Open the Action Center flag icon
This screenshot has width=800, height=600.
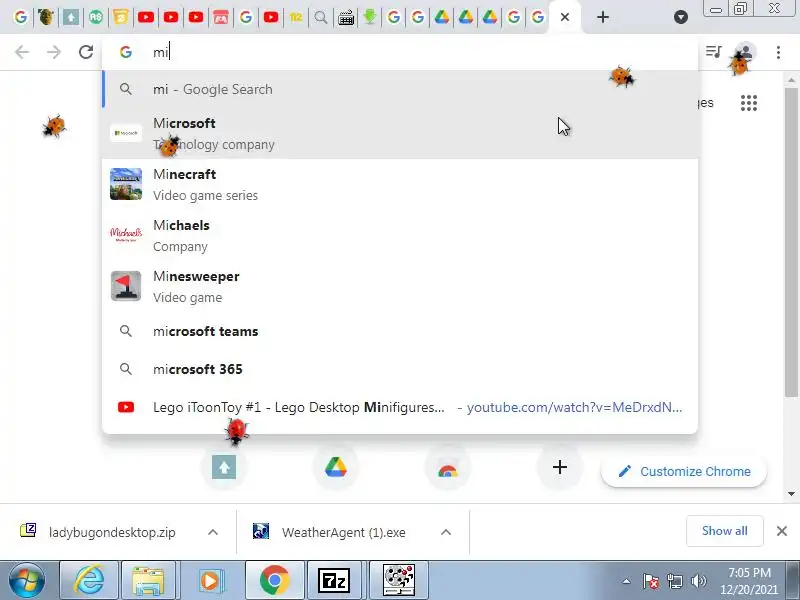(x=651, y=581)
